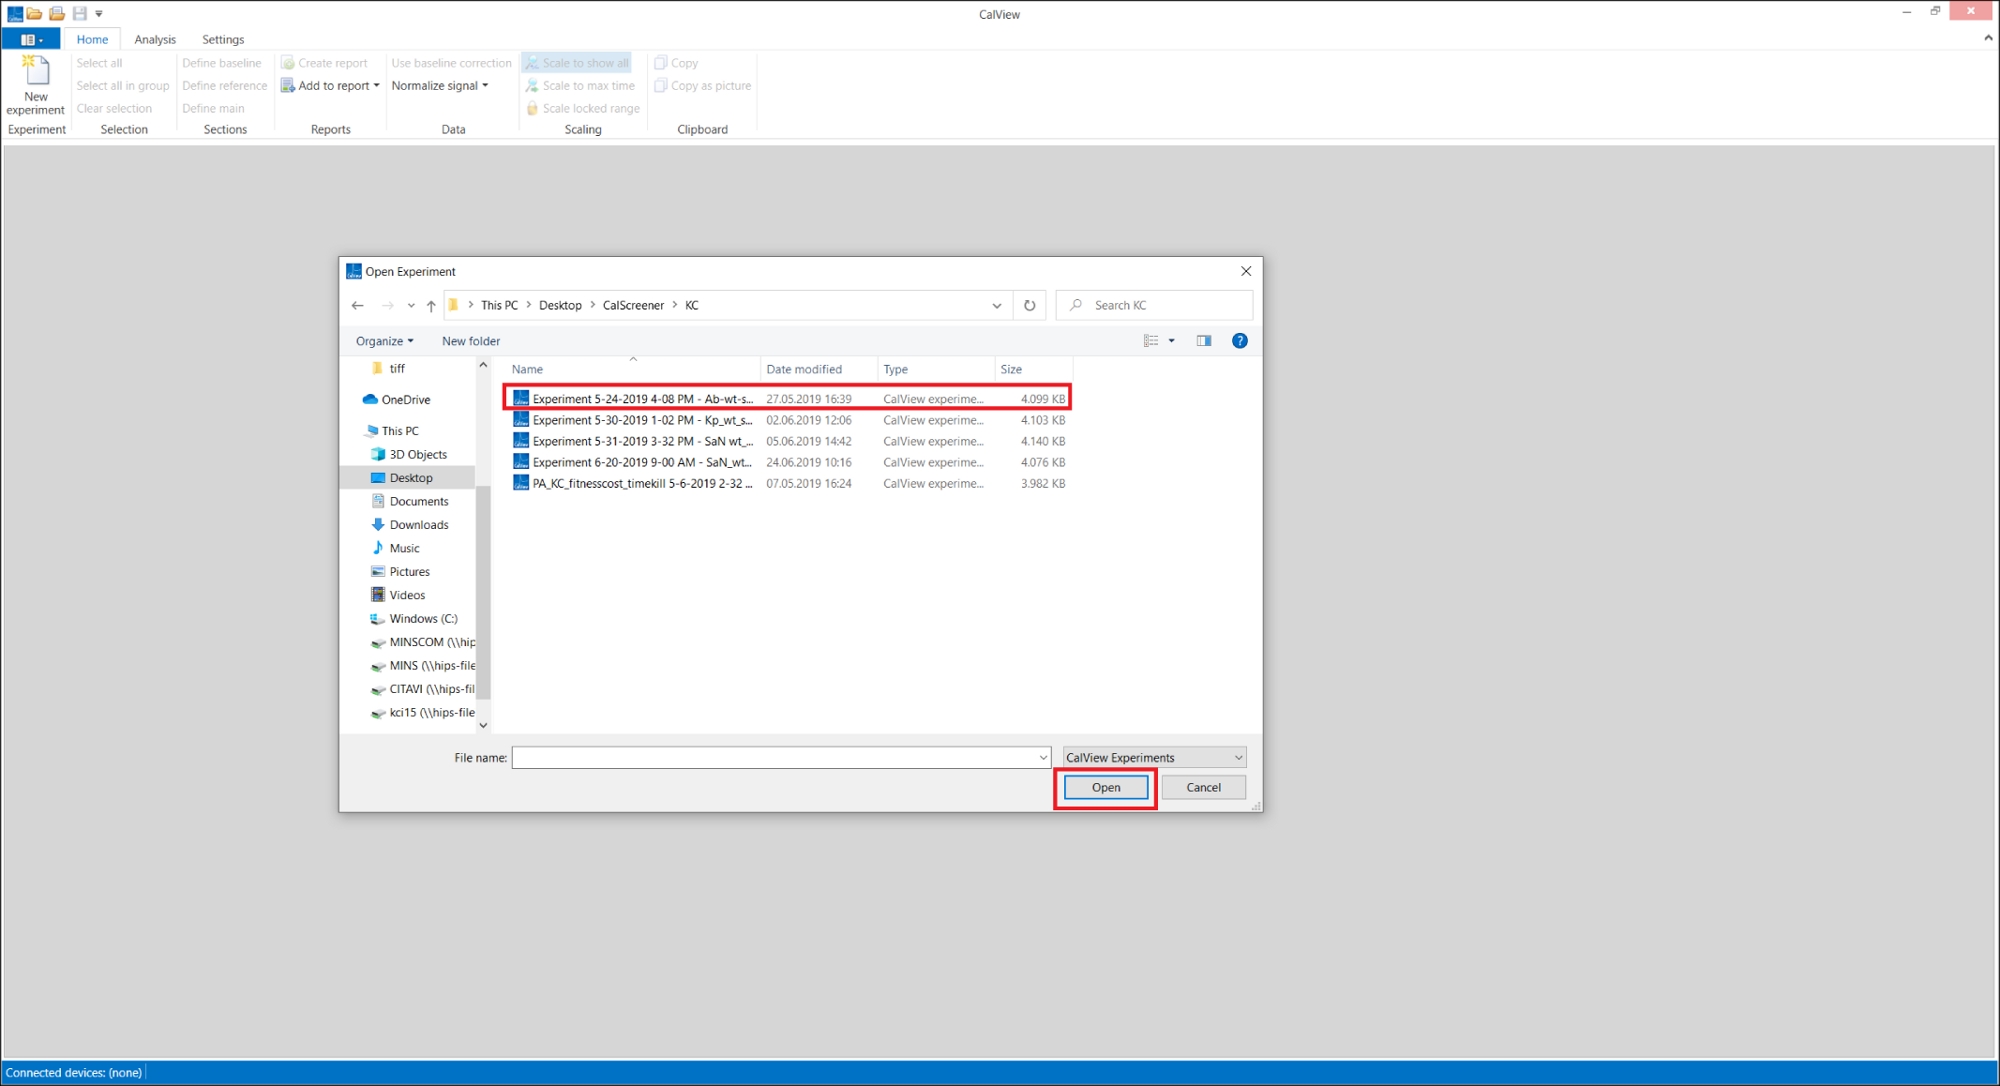Click the save icon in title bar

pos(80,13)
